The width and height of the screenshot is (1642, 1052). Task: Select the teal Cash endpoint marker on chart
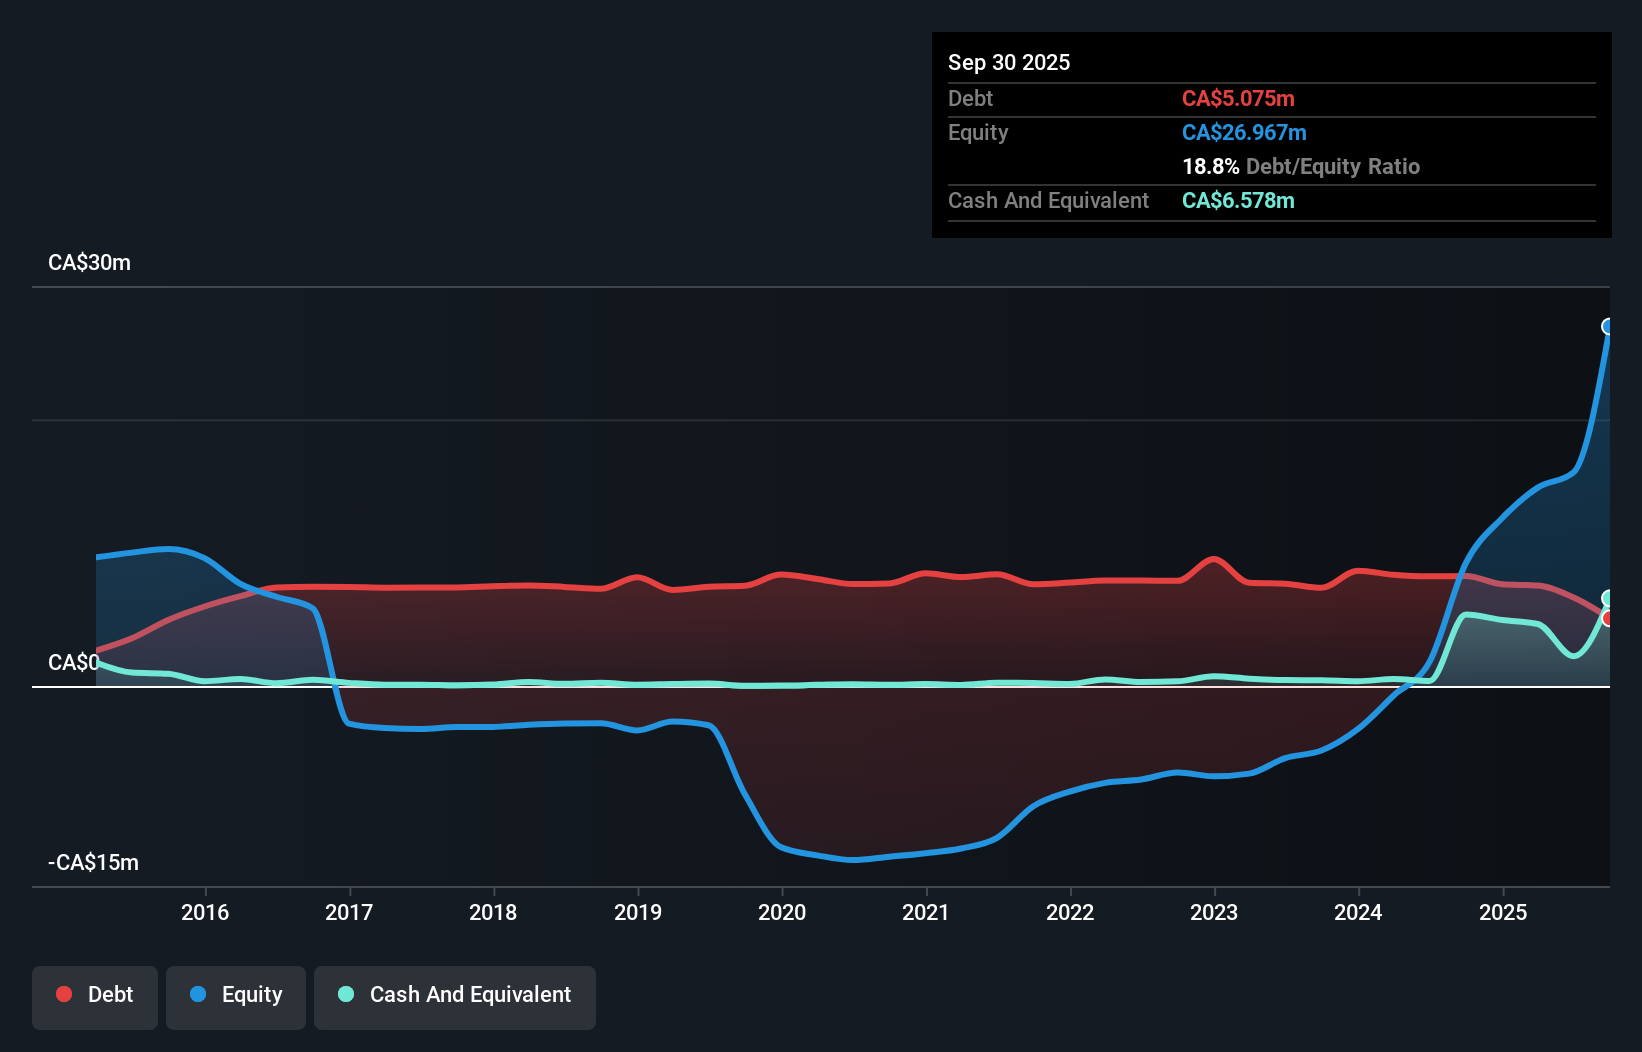tap(1608, 599)
